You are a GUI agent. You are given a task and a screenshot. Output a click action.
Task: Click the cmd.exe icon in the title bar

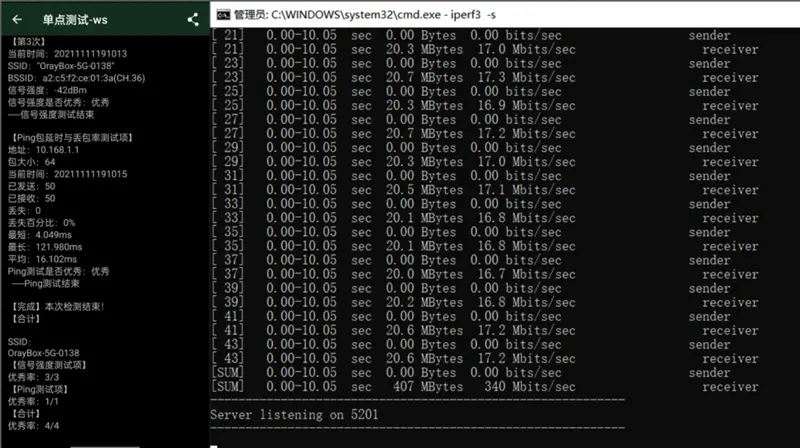click(223, 15)
